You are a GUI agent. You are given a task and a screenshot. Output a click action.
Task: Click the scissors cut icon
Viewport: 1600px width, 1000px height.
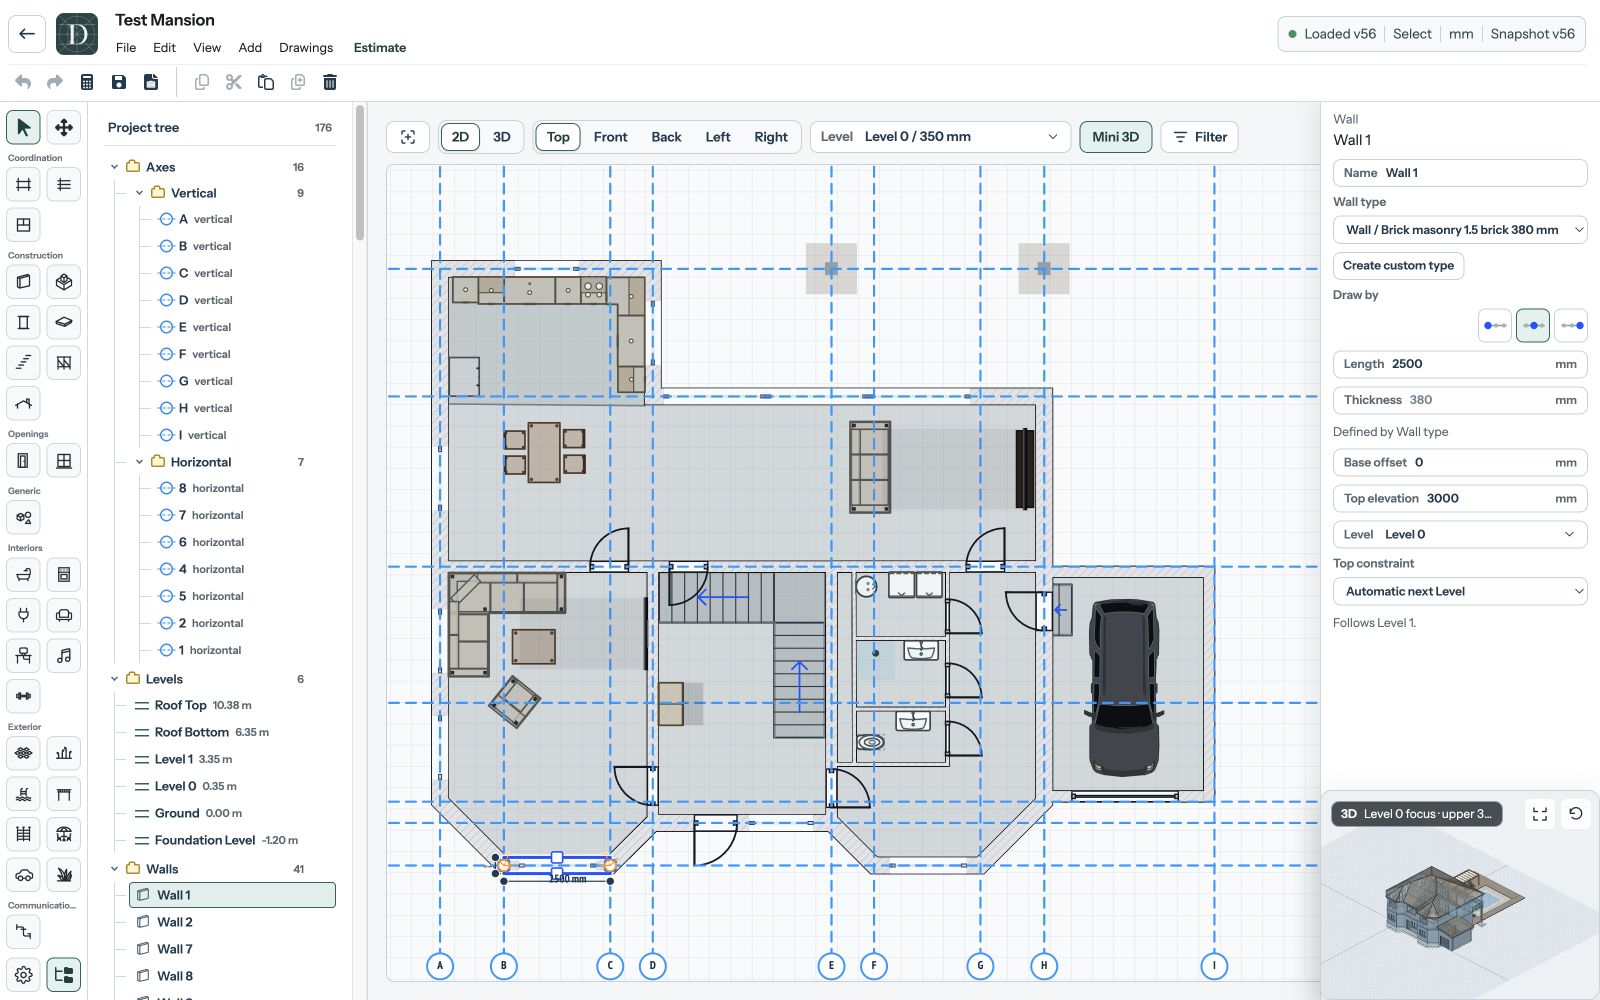[x=234, y=82]
